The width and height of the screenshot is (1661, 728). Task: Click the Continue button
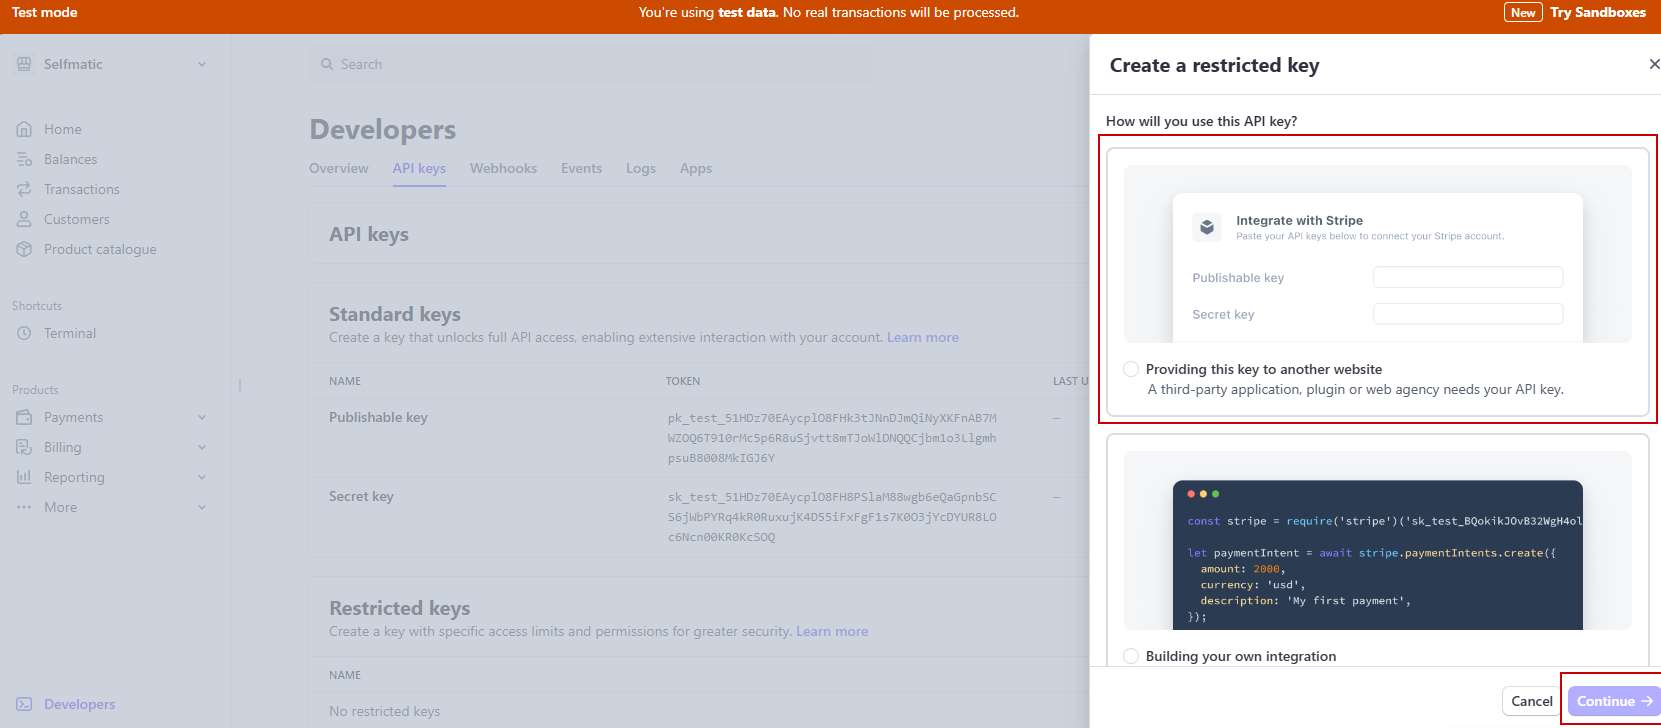(1614, 701)
